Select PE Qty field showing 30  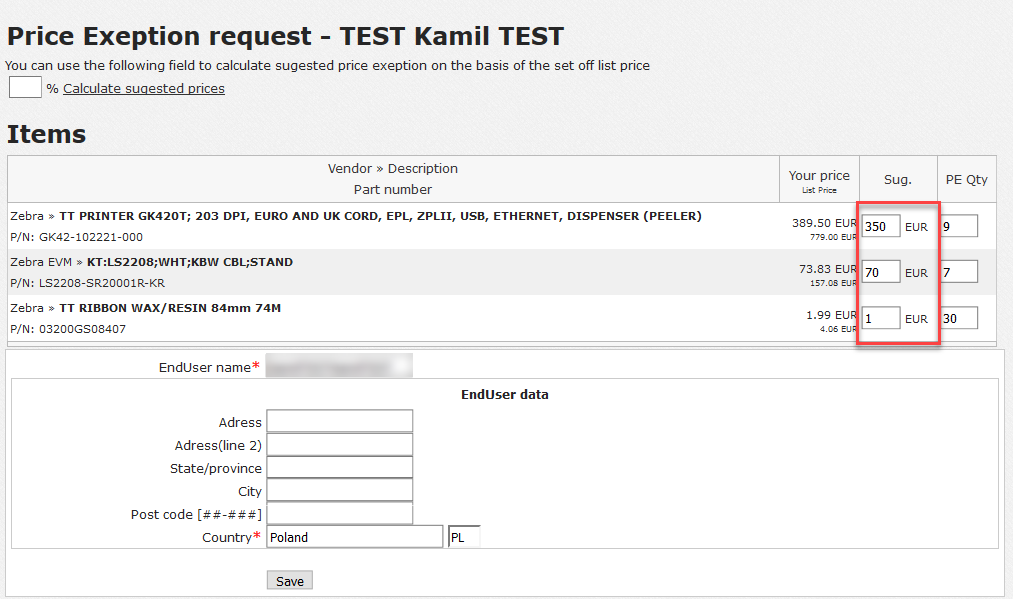pyautogui.click(x=959, y=318)
